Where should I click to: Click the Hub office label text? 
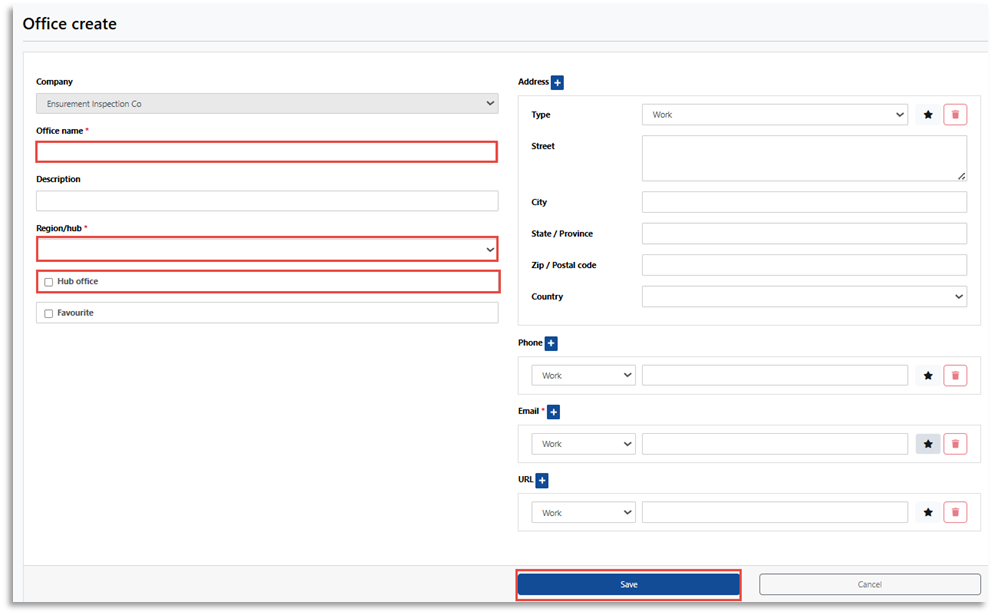click(x=78, y=282)
